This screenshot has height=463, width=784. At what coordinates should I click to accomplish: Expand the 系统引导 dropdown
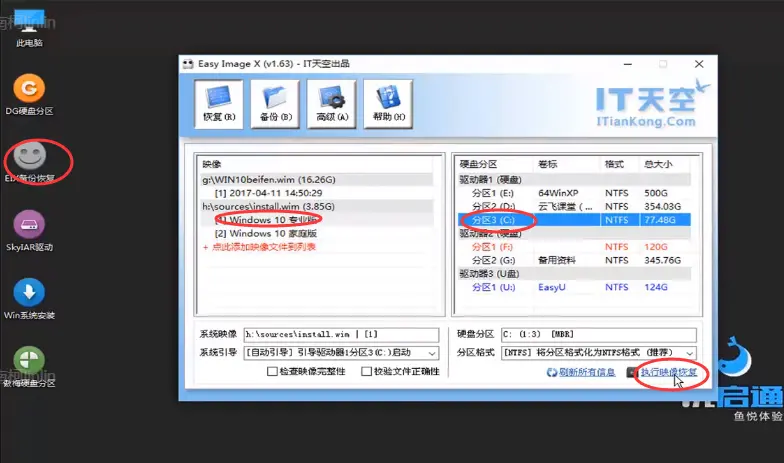click(x=432, y=353)
